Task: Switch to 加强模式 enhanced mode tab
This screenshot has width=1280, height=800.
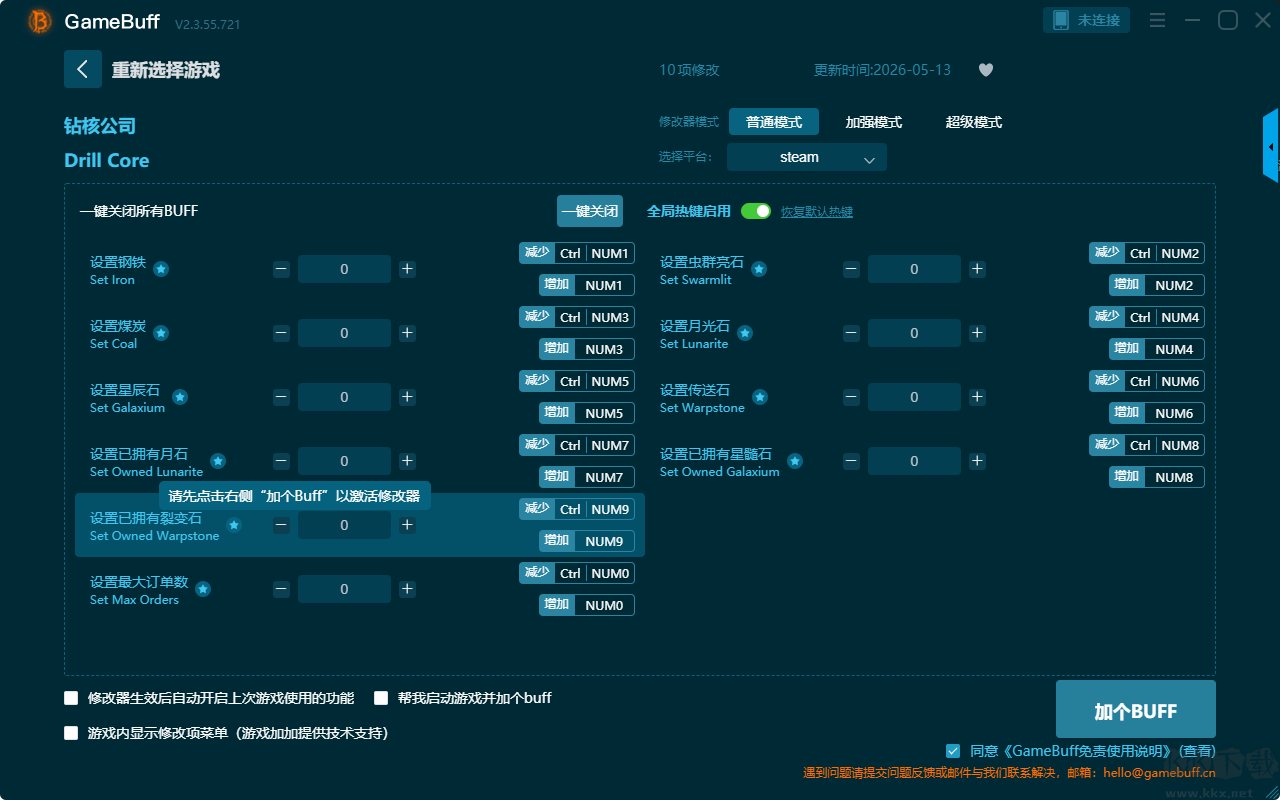Action: click(x=874, y=122)
